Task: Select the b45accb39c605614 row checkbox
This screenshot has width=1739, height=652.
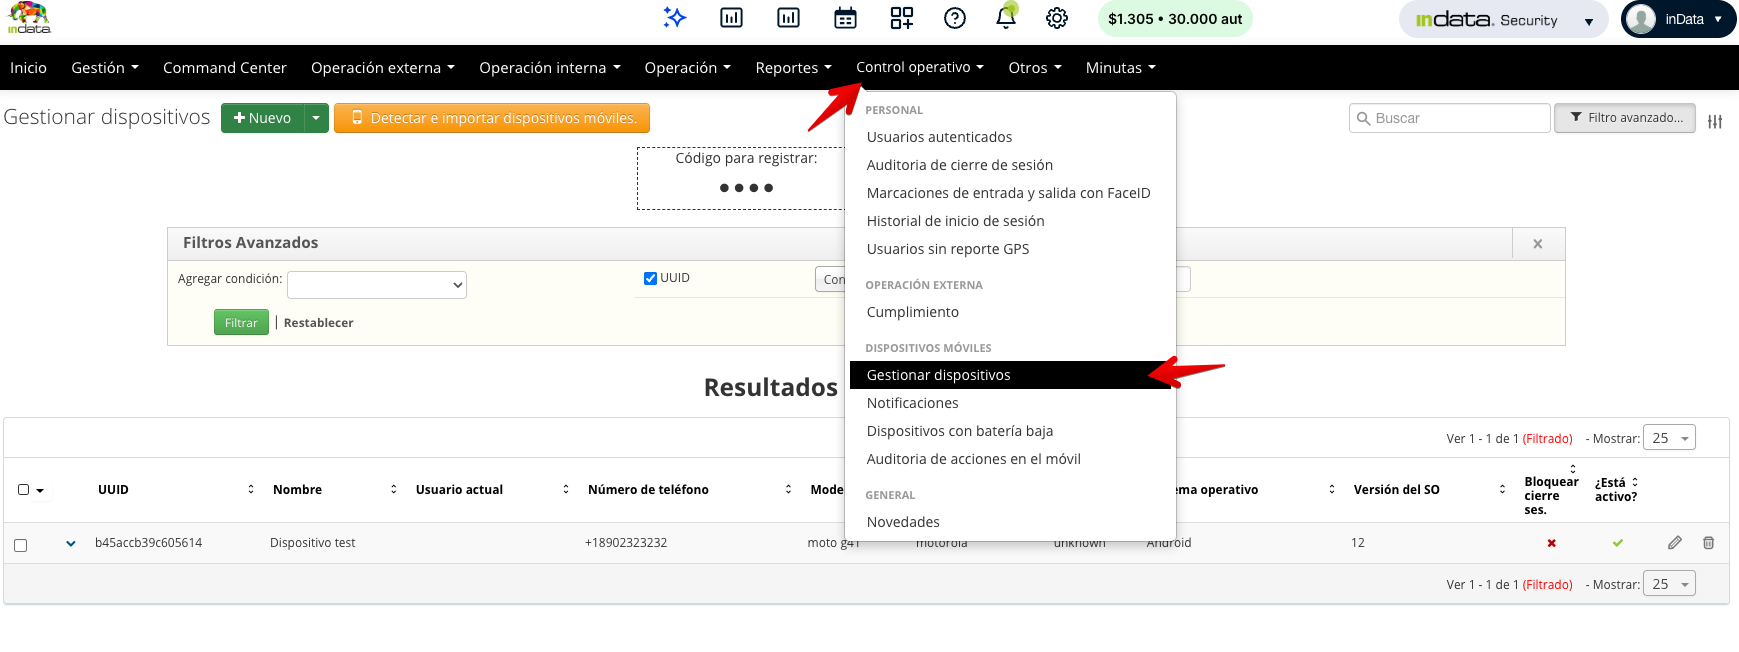Action: pos(21,545)
